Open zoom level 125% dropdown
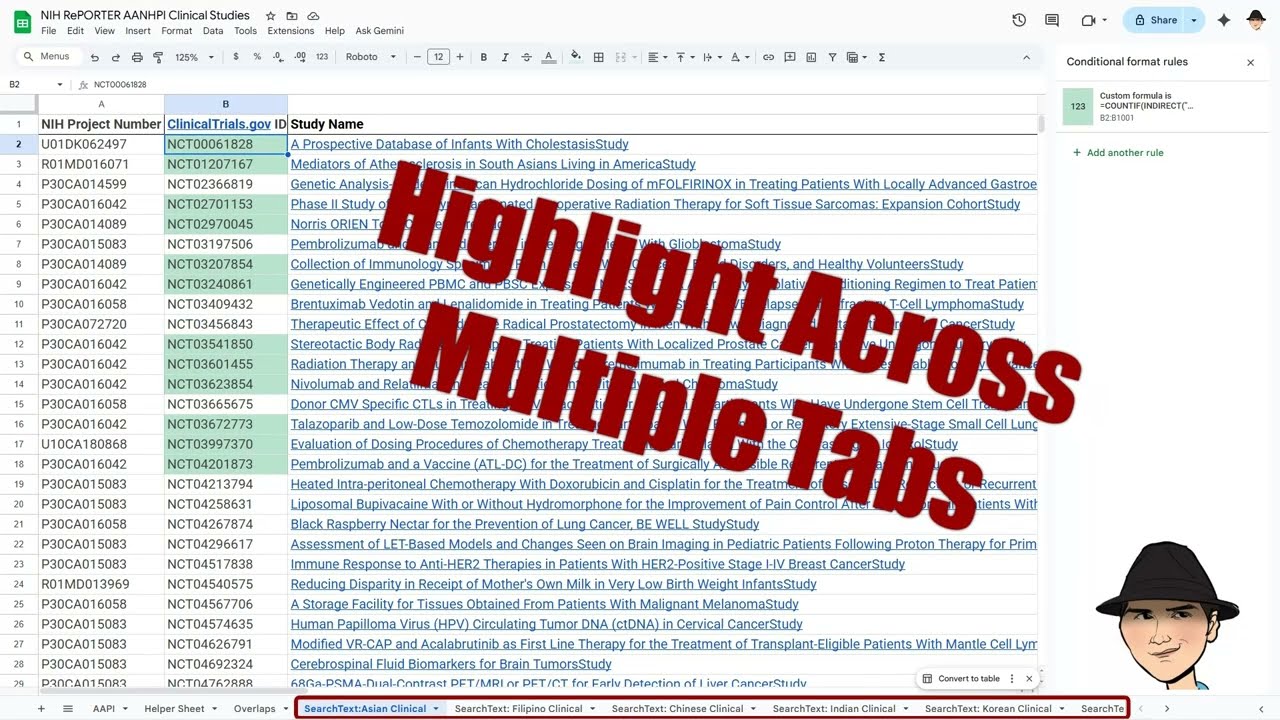1280x720 pixels. coord(194,57)
